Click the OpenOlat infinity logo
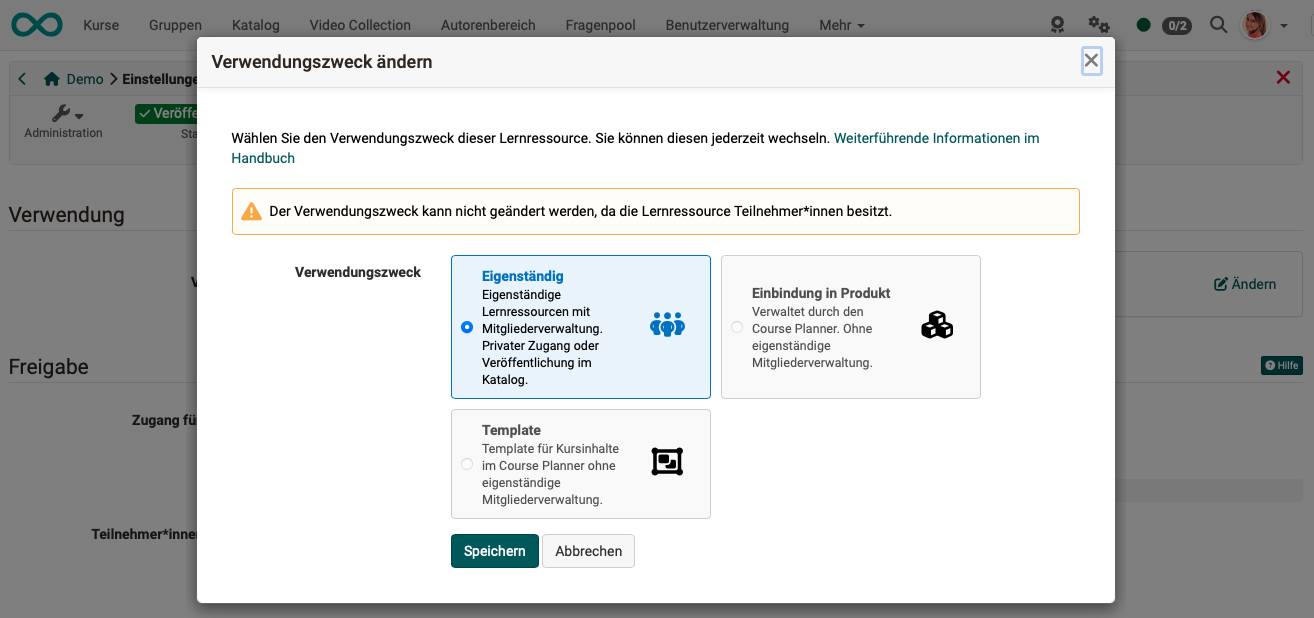1314x618 pixels. 36,24
